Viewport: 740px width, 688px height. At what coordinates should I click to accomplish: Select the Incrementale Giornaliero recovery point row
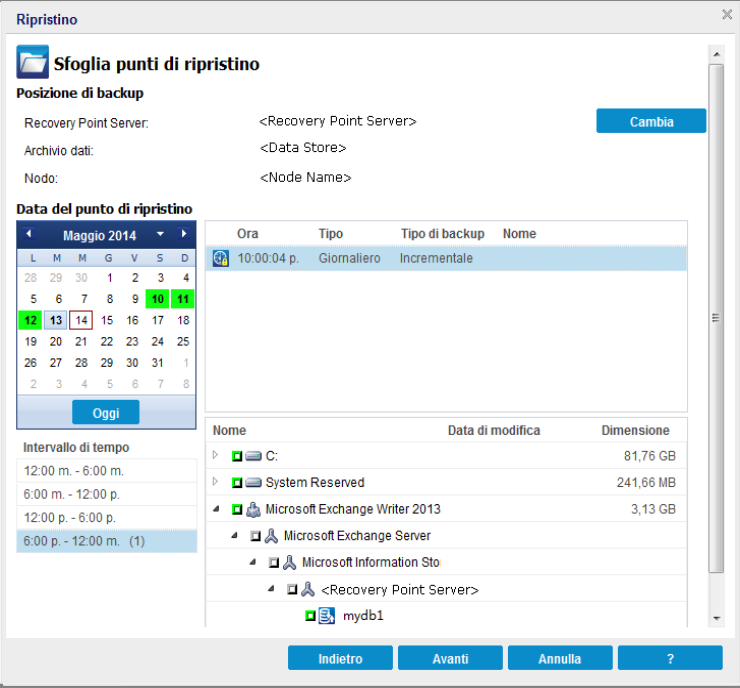[446, 258]
